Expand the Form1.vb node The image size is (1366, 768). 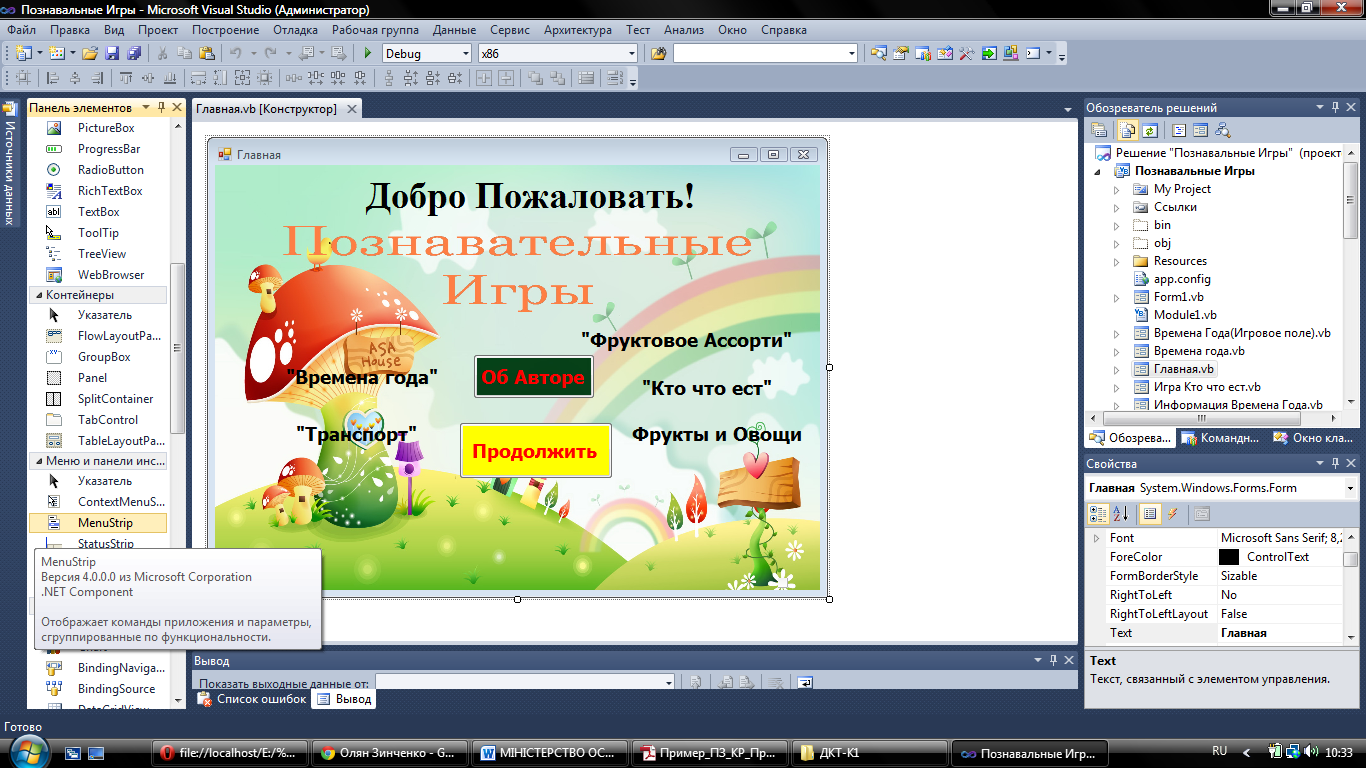click(1117, 297)
